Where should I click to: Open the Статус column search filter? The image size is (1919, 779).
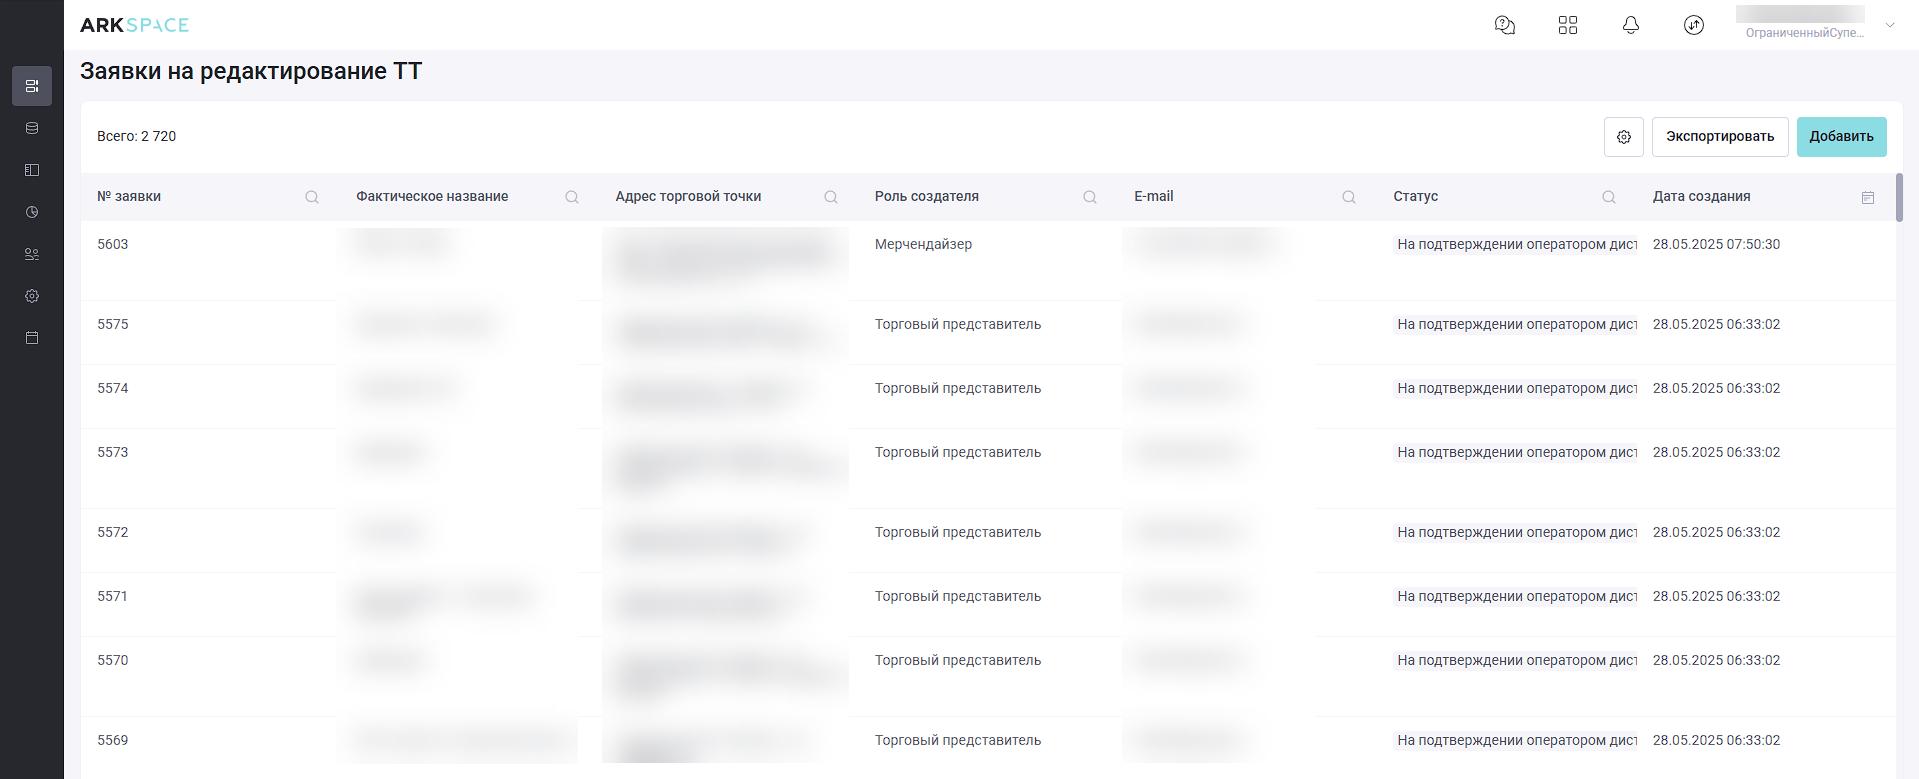[1608, 197]
